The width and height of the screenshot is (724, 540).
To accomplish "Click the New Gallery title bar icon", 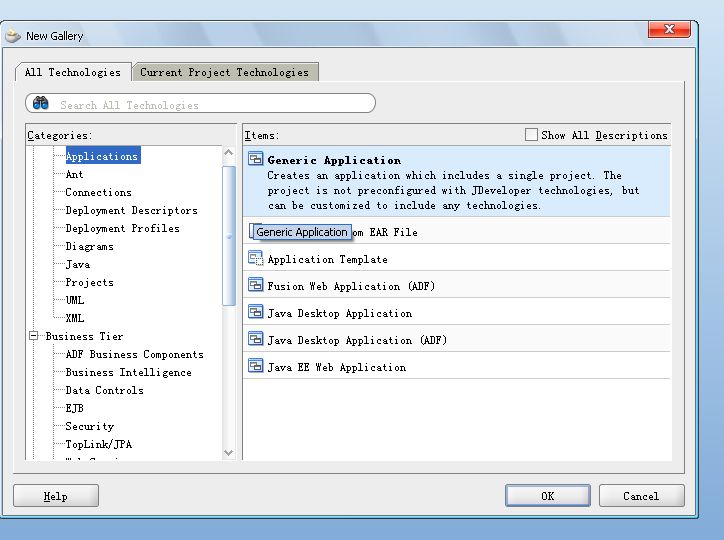I will (x=12, y=36).
